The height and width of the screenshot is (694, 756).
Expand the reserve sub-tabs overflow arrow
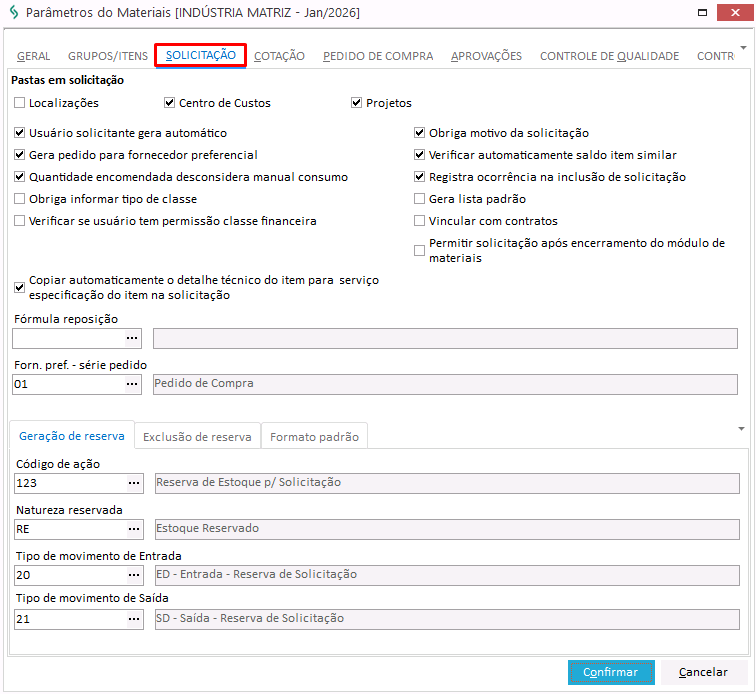(x=742, y=429)
